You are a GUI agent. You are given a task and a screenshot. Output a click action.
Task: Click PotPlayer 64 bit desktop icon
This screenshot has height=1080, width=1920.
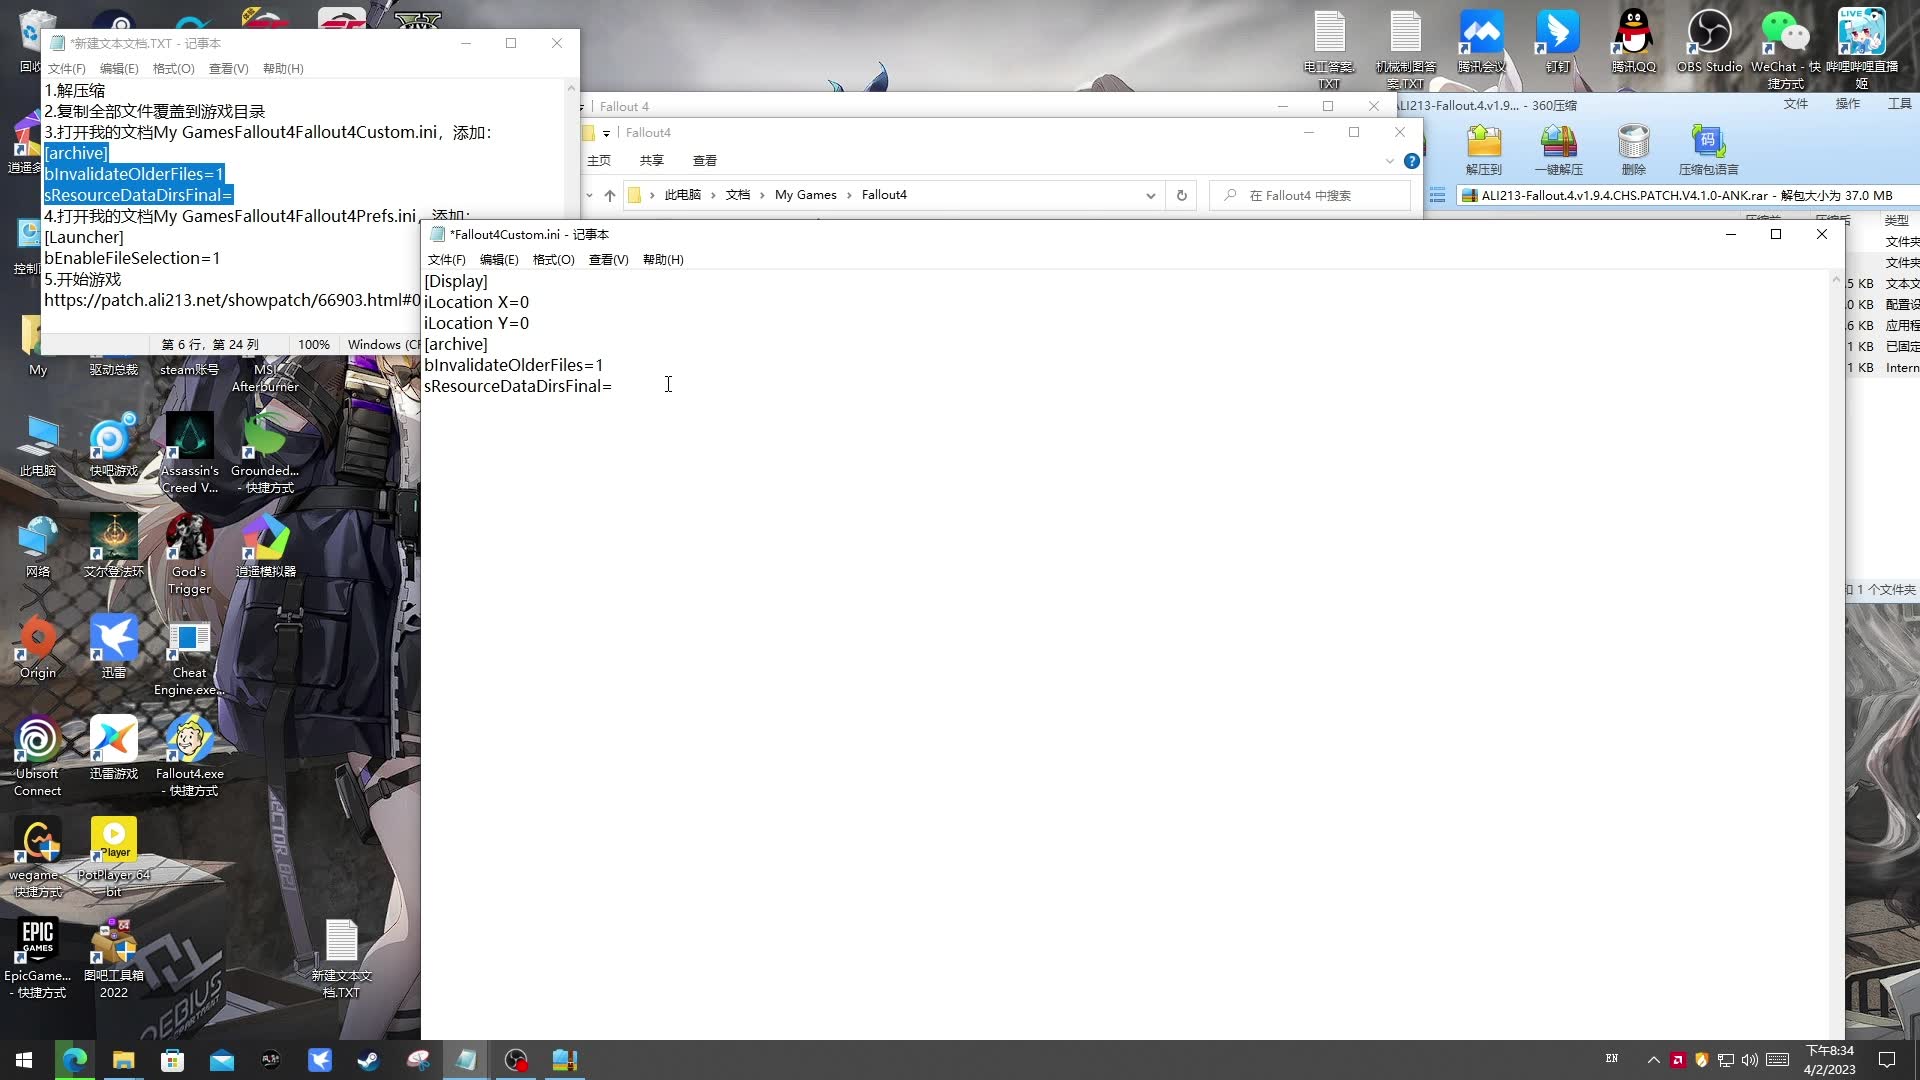point(114,857)
